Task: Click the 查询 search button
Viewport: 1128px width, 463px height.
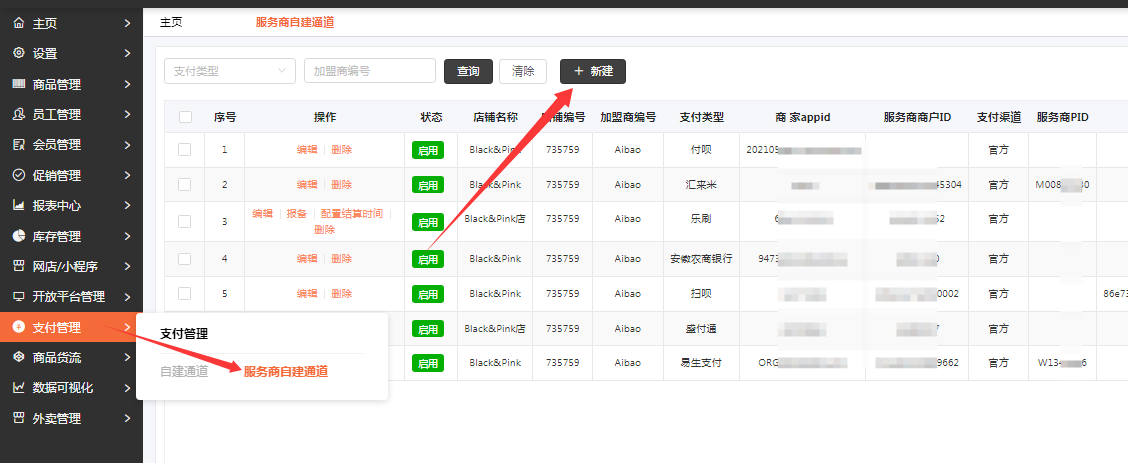Action: pyautogui.click(x=468, y=71)
